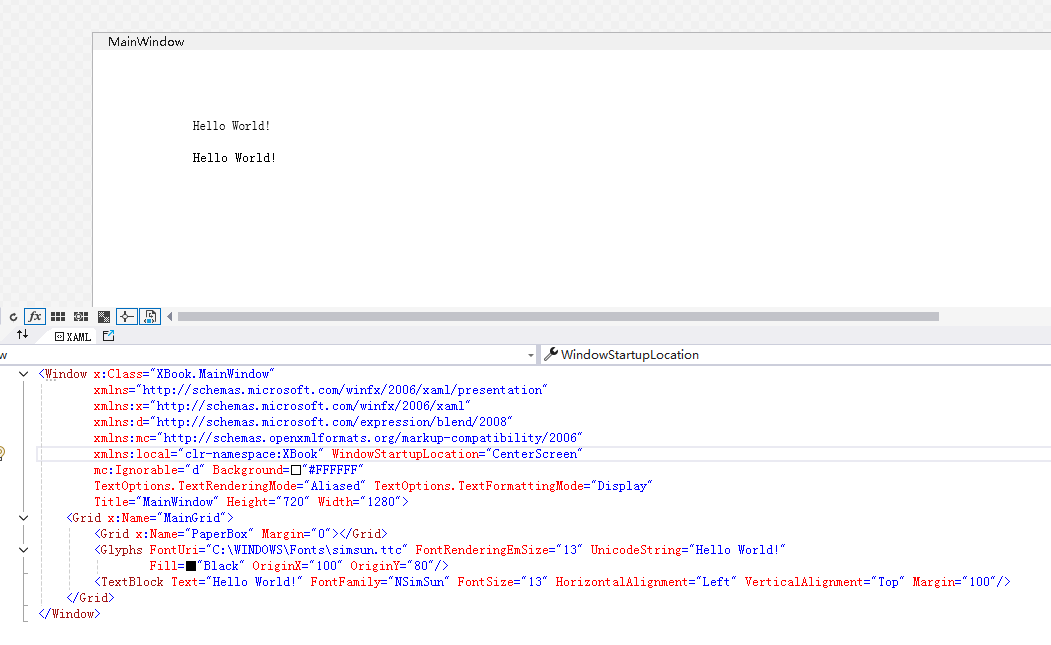Click the xmlns presentation namespace URL
1051x645 pixels.
pos(341,390)
